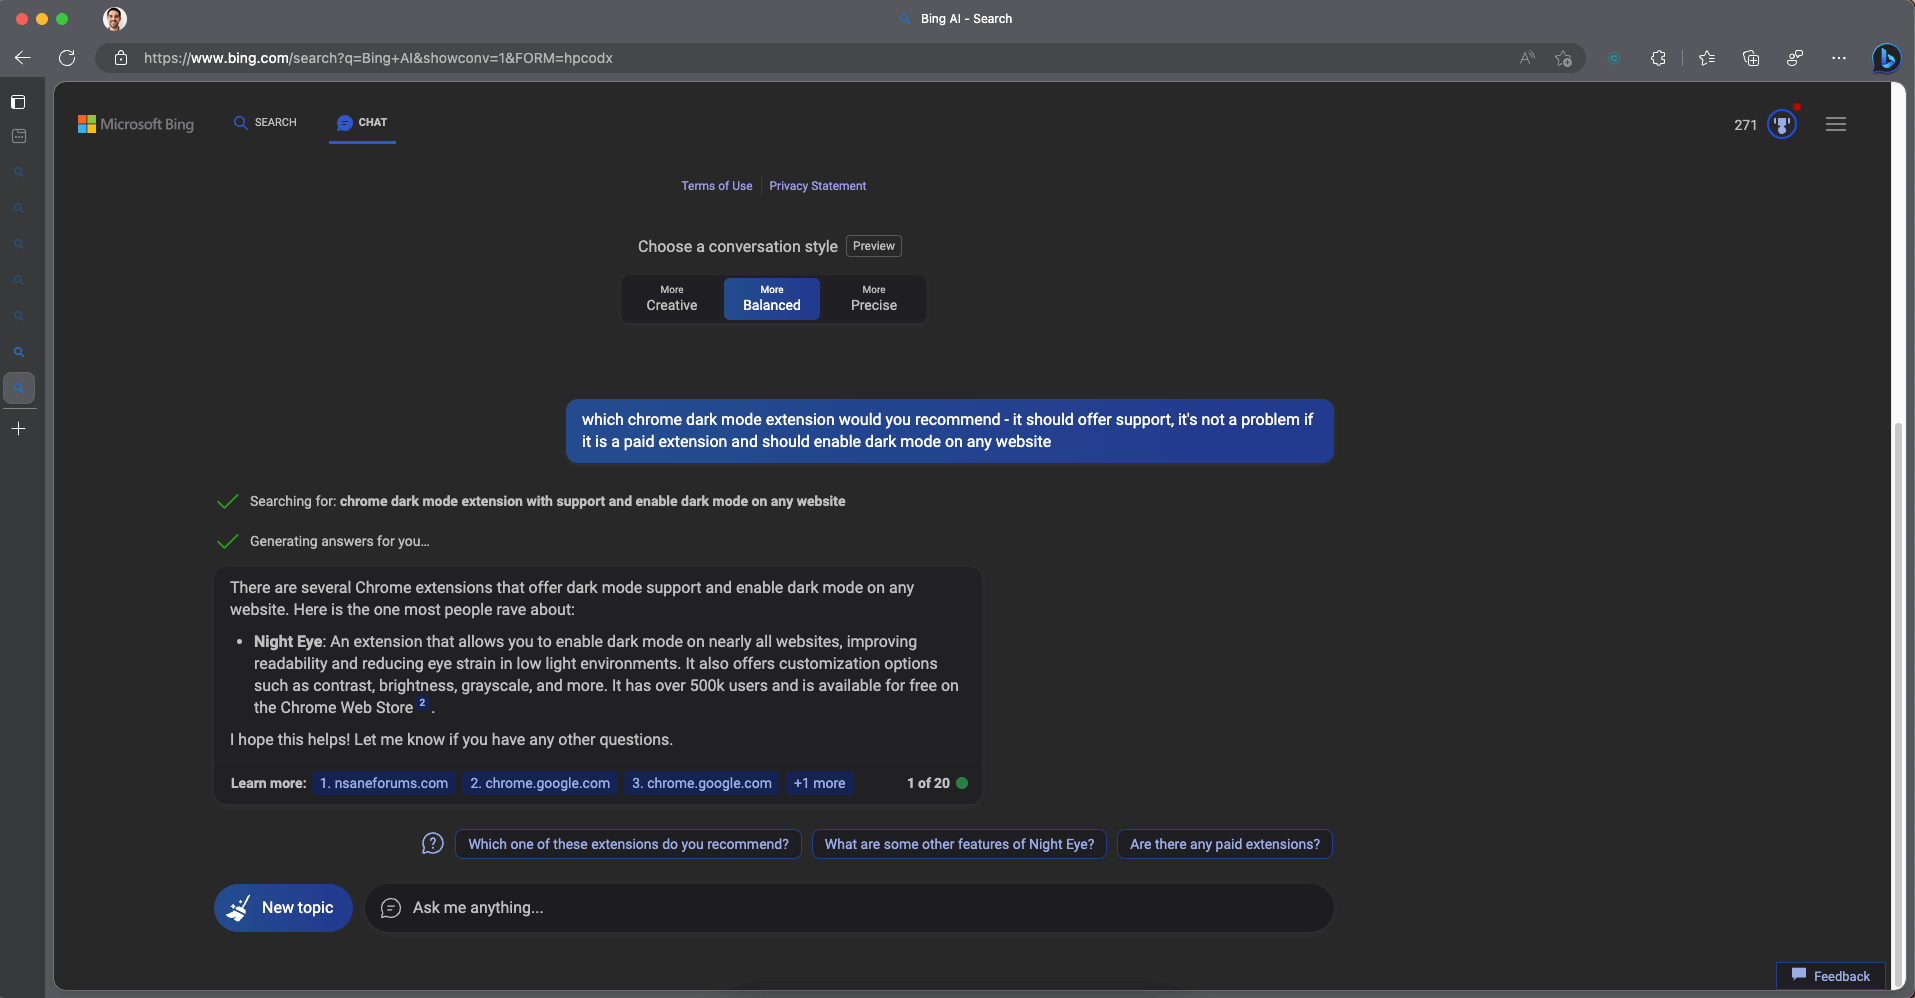
Task: Open the teal eye extension icon
Action: pos(1613,58)
